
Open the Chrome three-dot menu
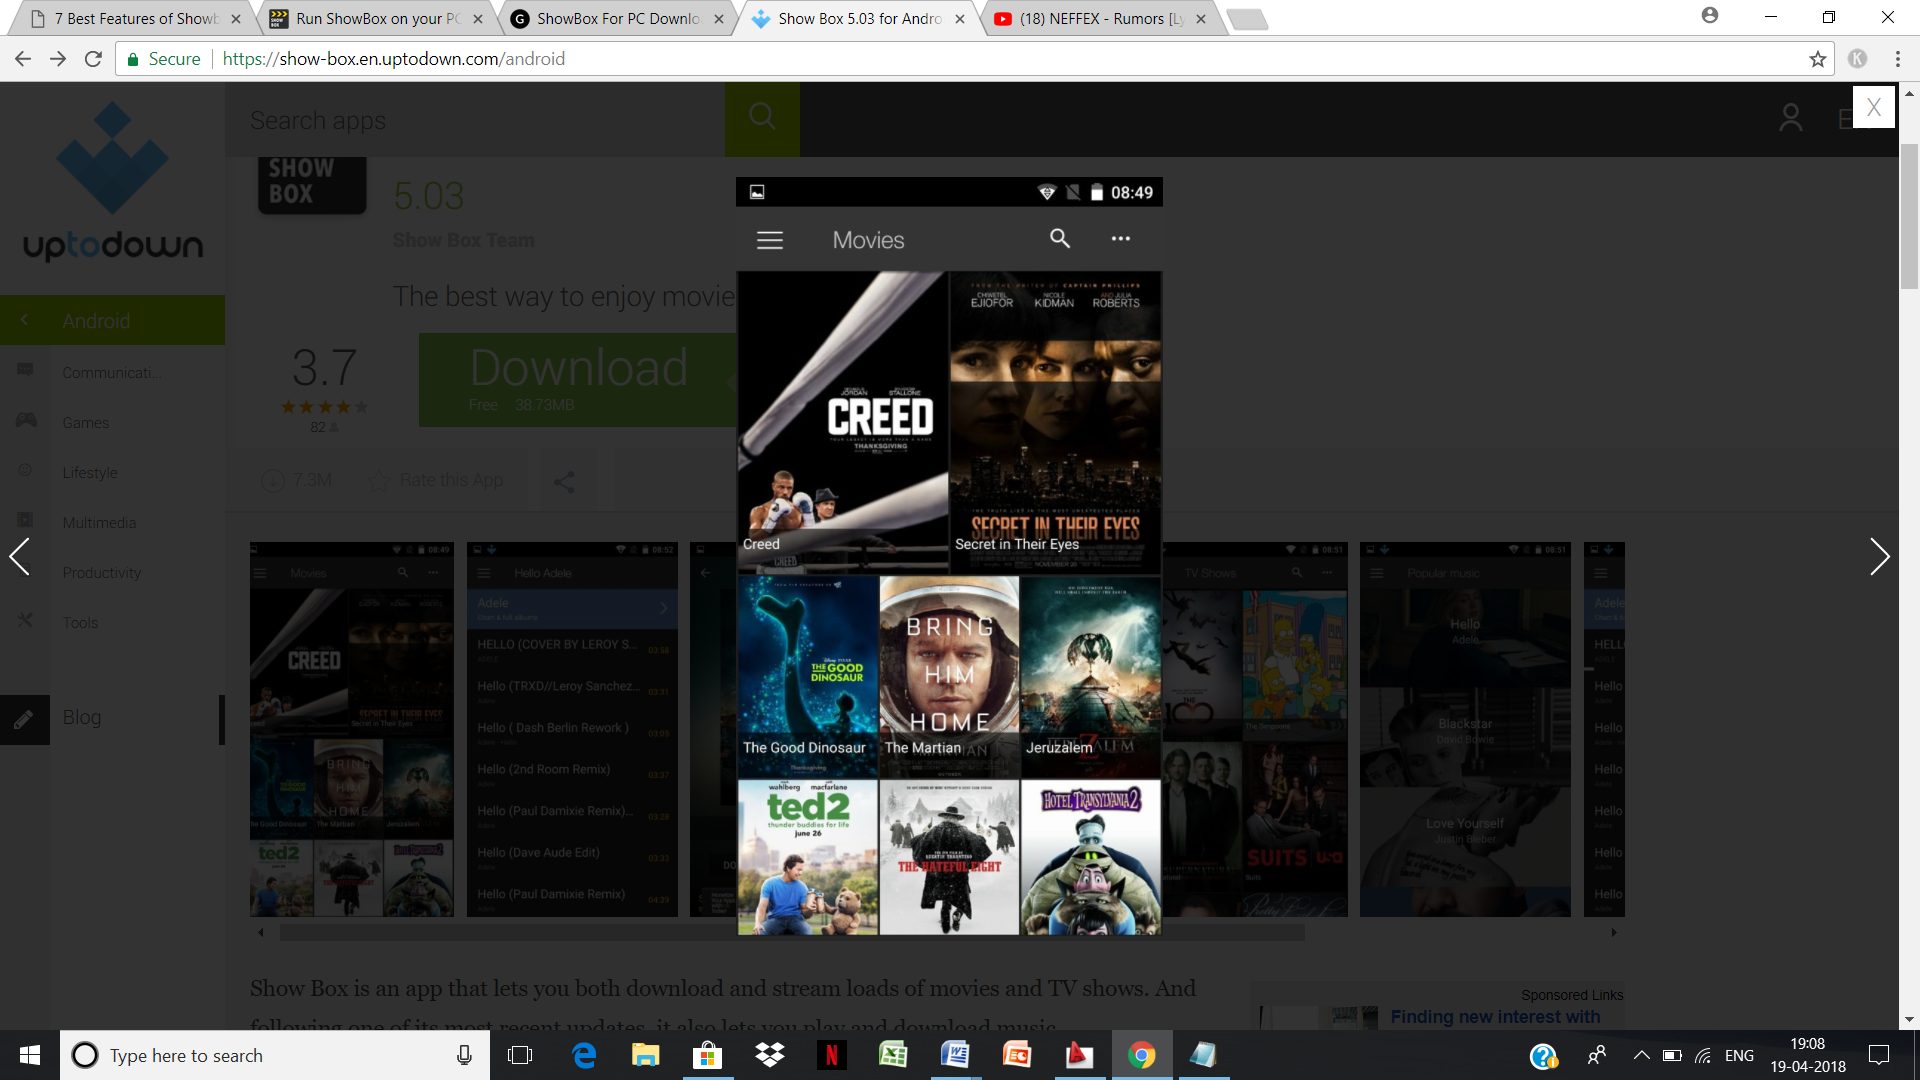coord(1897,59)
